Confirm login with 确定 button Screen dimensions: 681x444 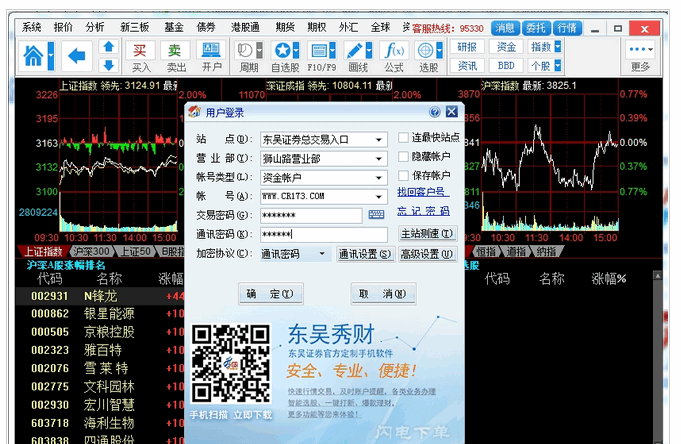tap(271, 294)
